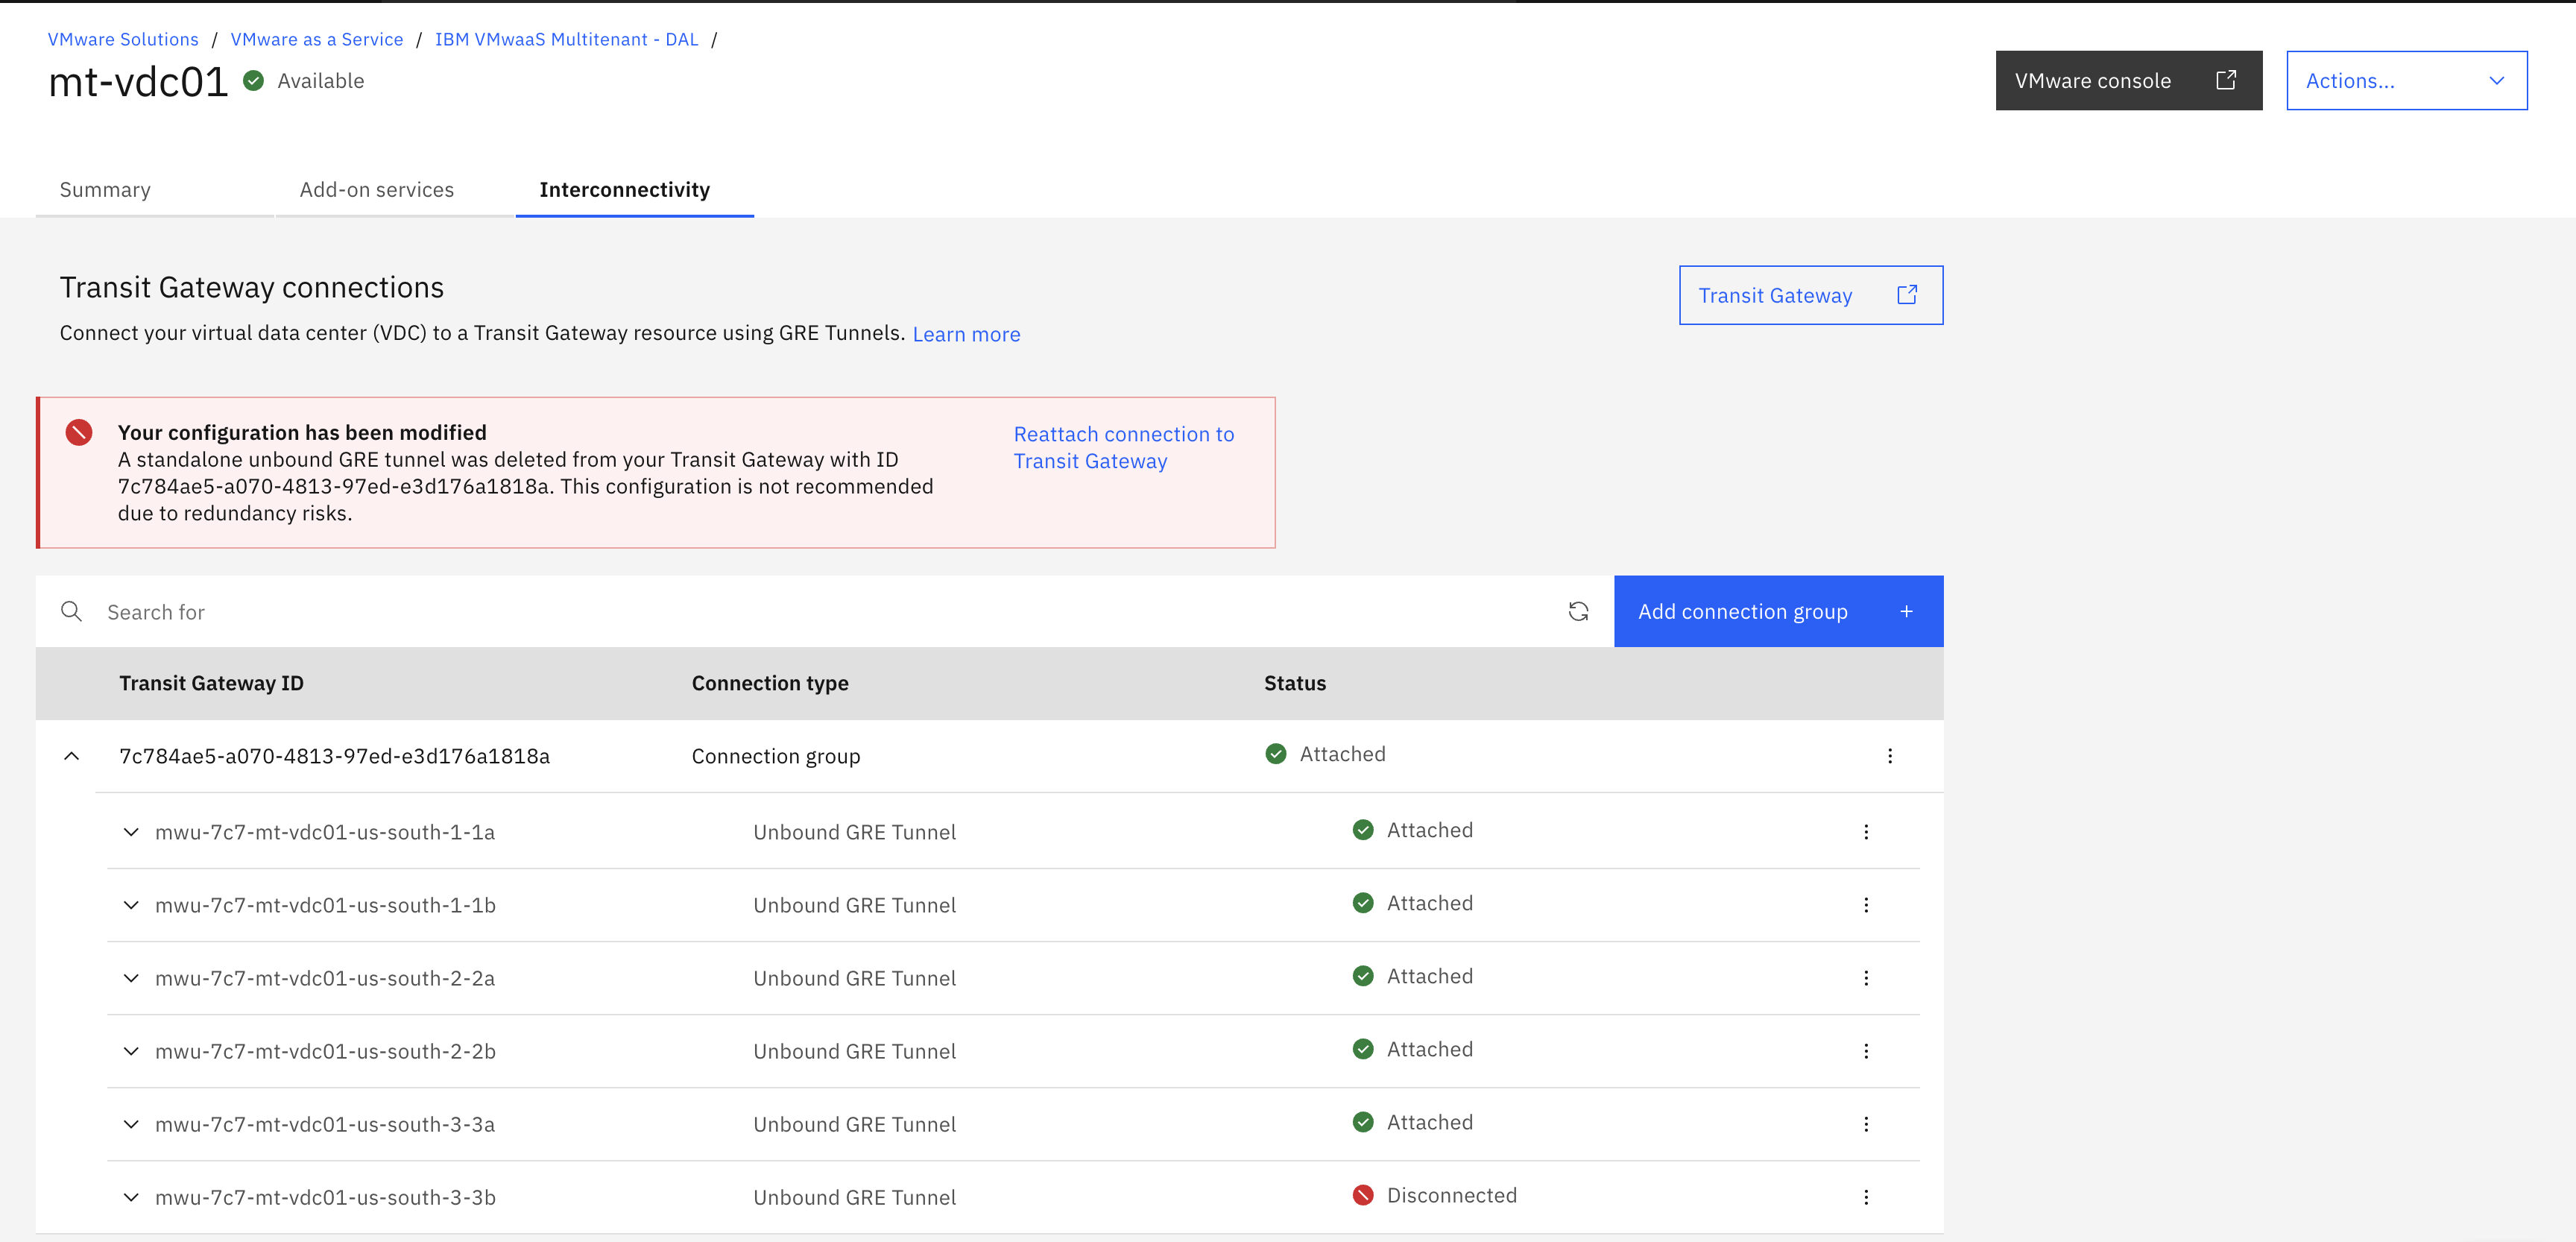Switch to the Summary tab
Screen dimensions: 2576x1242
pos(105,190)
